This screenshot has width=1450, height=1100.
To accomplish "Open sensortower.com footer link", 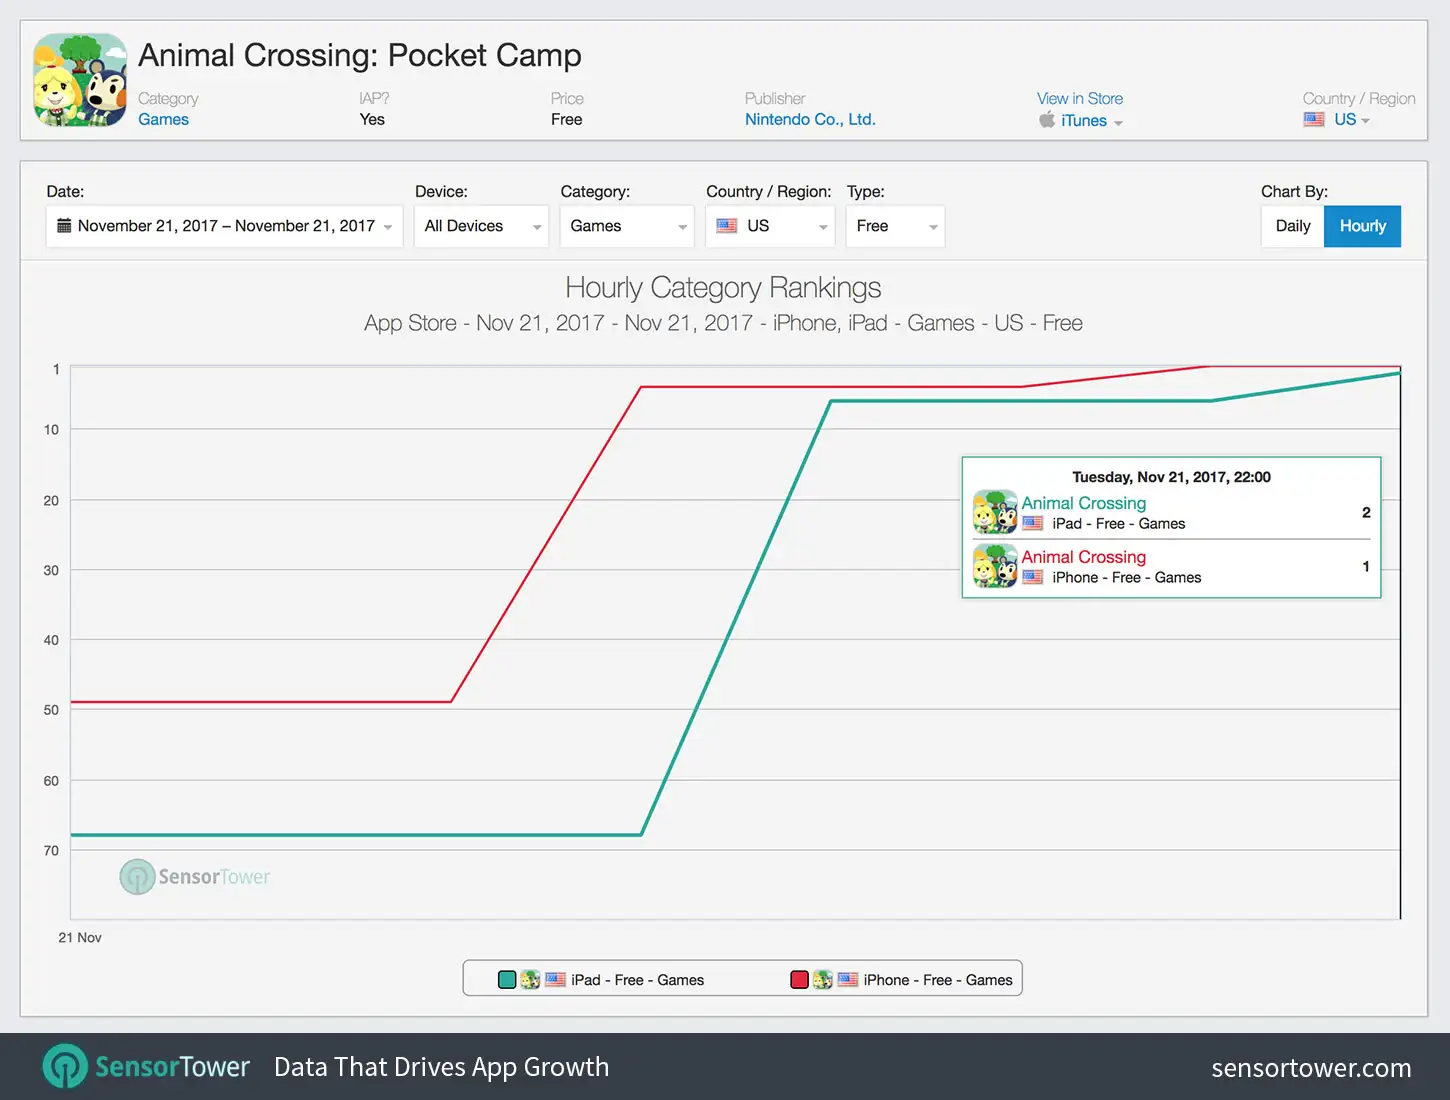I will tap(1311, 1068).
